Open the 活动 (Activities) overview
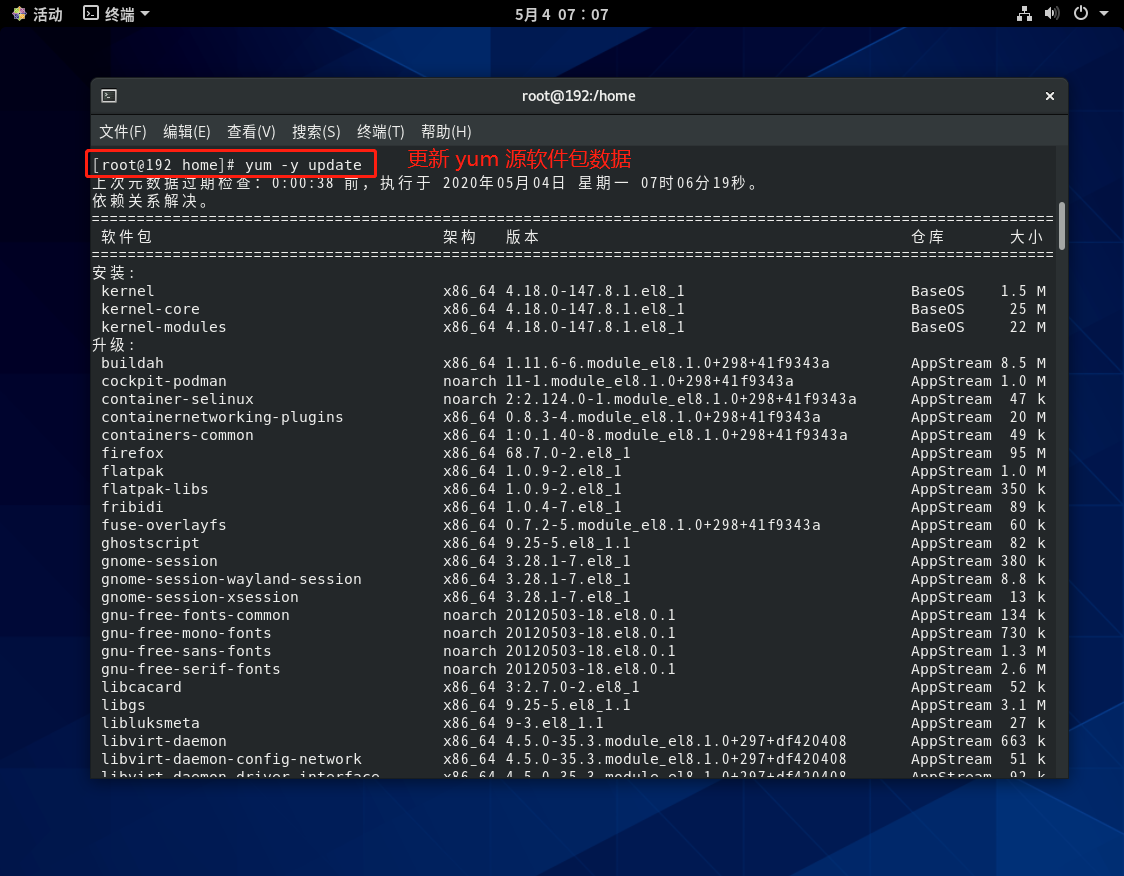Image resolution: width=1124 pixels, height=876 pixels. pos(37,14)
